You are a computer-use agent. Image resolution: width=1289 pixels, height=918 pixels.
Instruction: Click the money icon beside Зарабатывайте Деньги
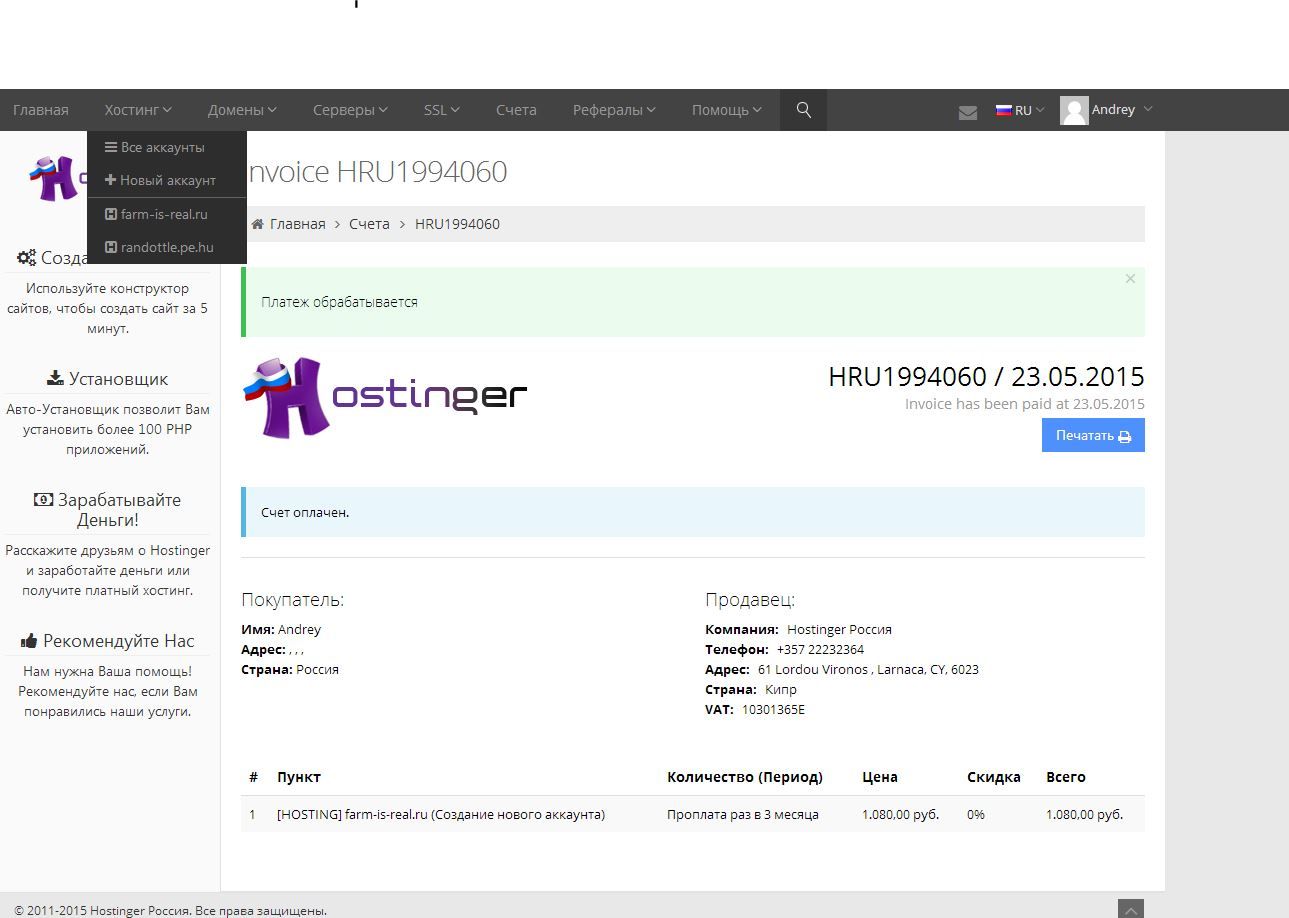pyautogui.click(x=43, y=499)
